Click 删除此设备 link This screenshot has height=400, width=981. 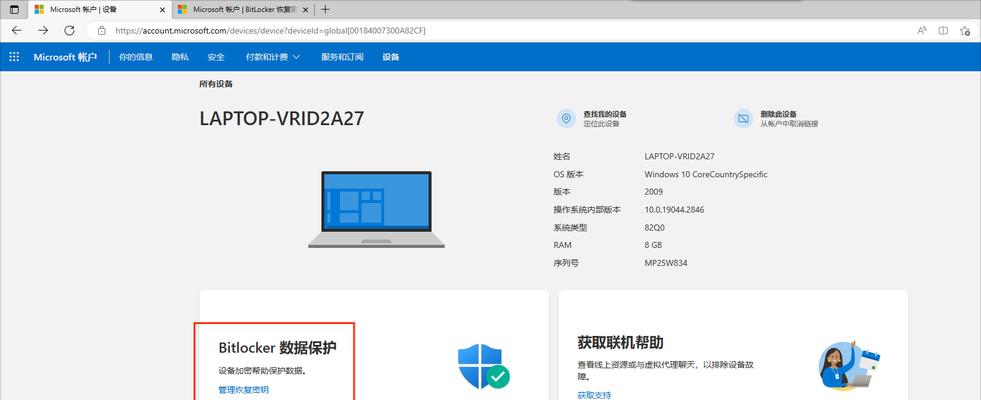[778, 114]
